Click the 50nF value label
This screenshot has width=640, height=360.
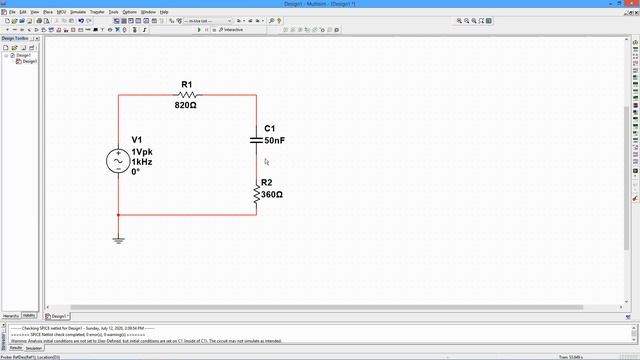click(x=274, y=140)
